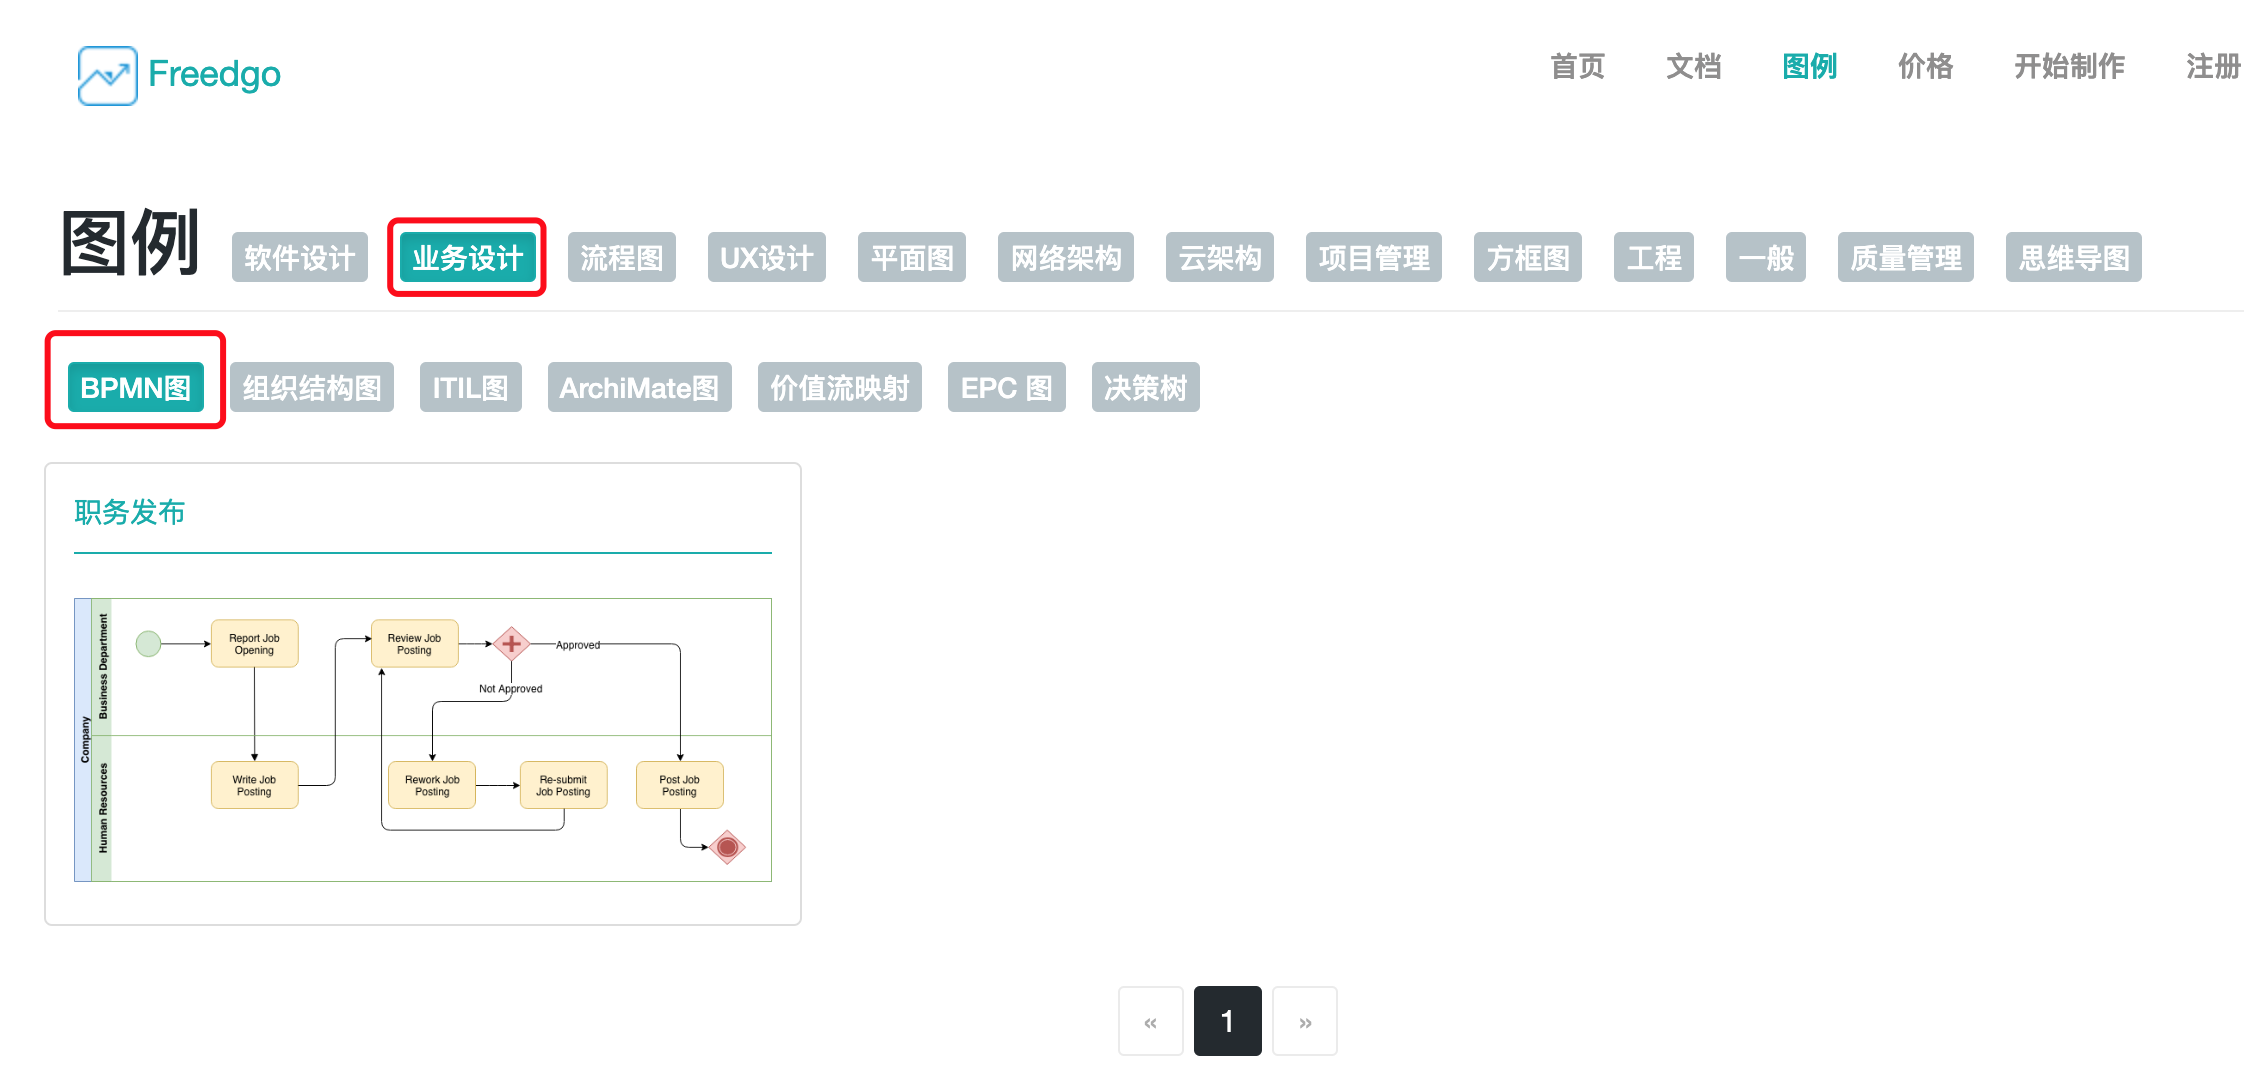Switch to the 思维导图 category
Screen dimensions: 2244x1082
tap(2074, 258)
